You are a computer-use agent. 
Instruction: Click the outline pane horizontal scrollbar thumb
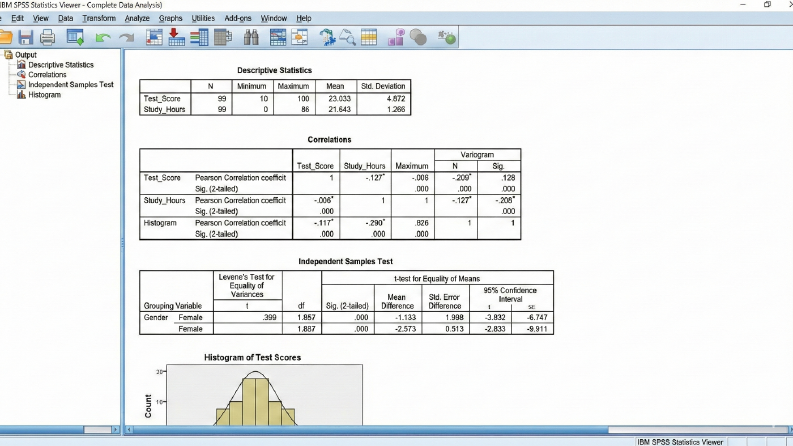coord(97,429)
